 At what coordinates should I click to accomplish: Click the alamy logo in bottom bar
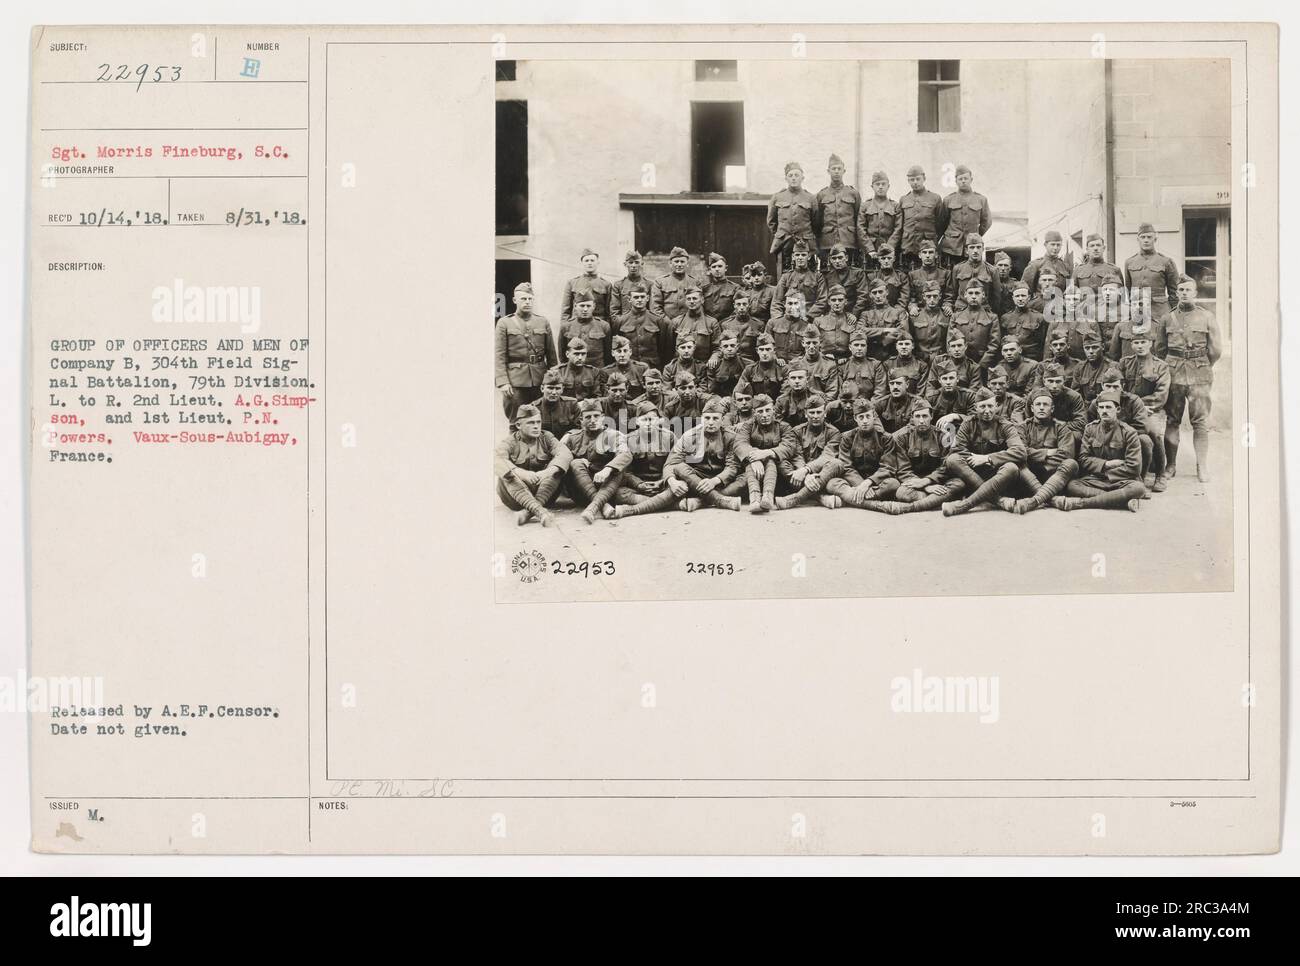point(101,920)
